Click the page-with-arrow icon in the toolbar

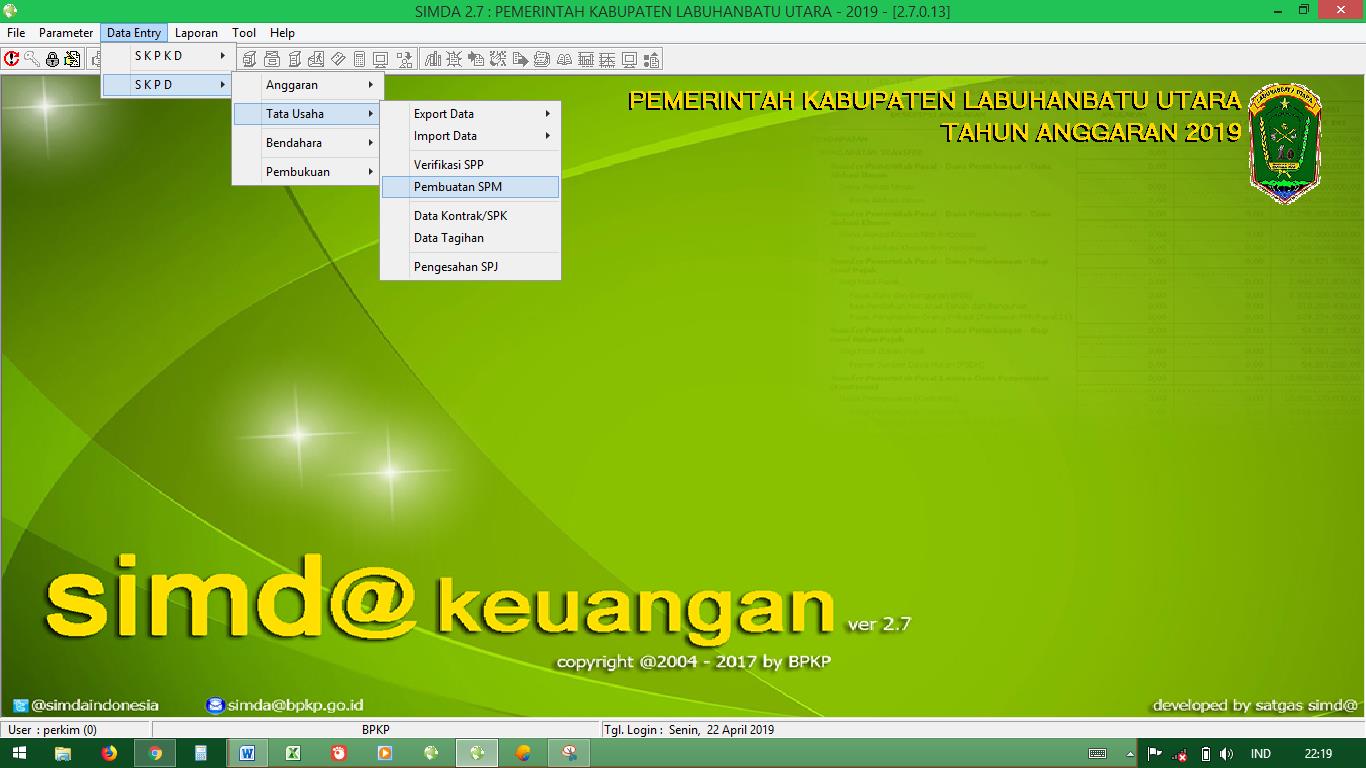pyautogui.click(x=521, y=59)
